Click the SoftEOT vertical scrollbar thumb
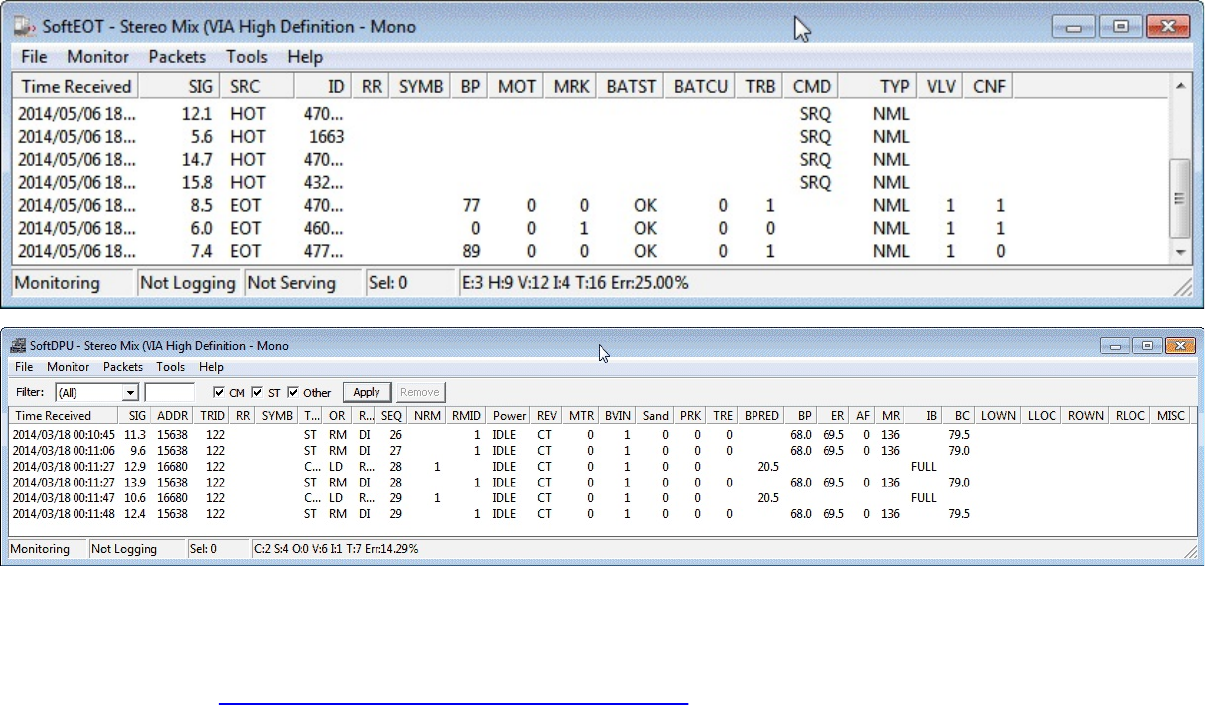Image resolution: width=1205 pixels, height=705 pixels. pos(1181,199)
